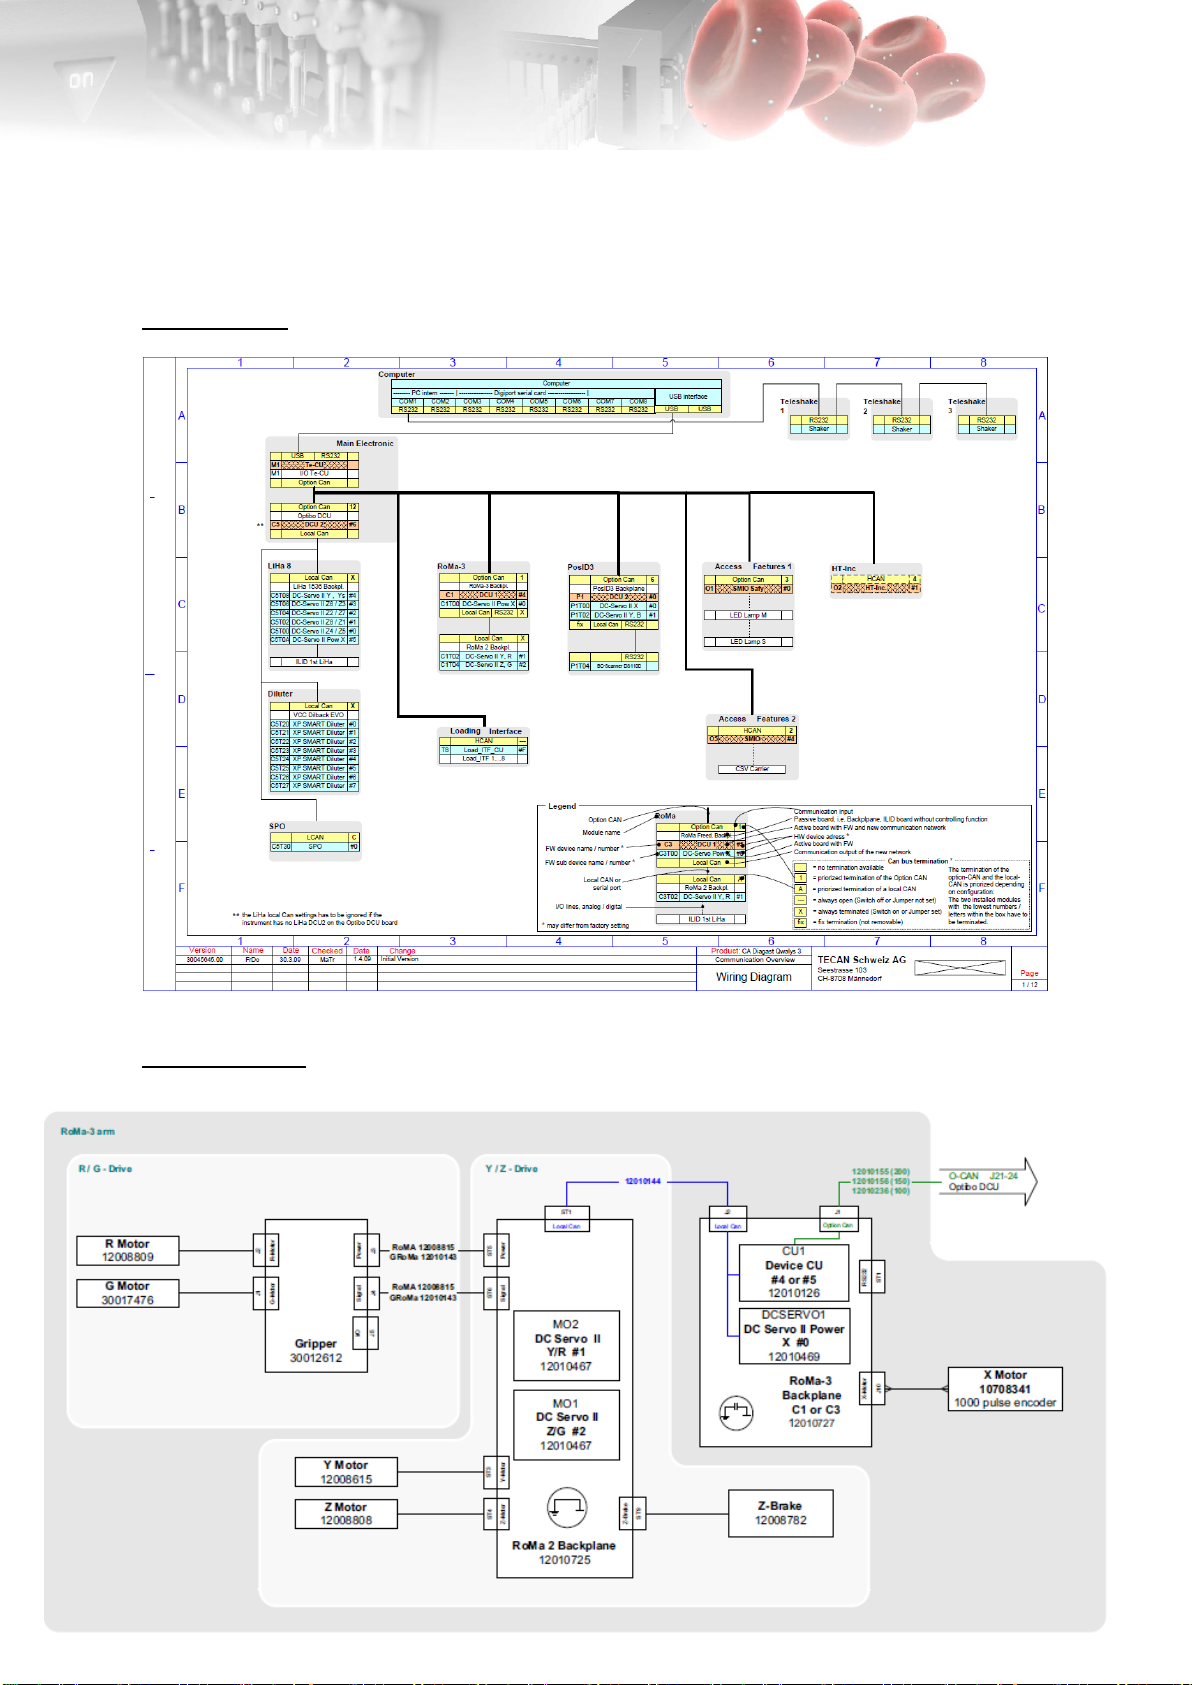This screenshot has height=1685, width=1192.
Task: Click the Version column header in revision table
Action: (x=203, y=951)
